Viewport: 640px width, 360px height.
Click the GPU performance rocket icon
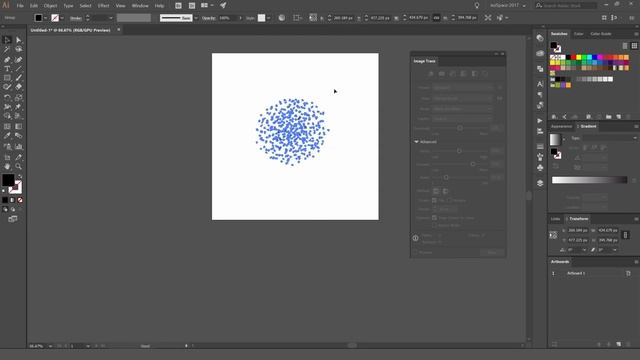tap(223, 5)
